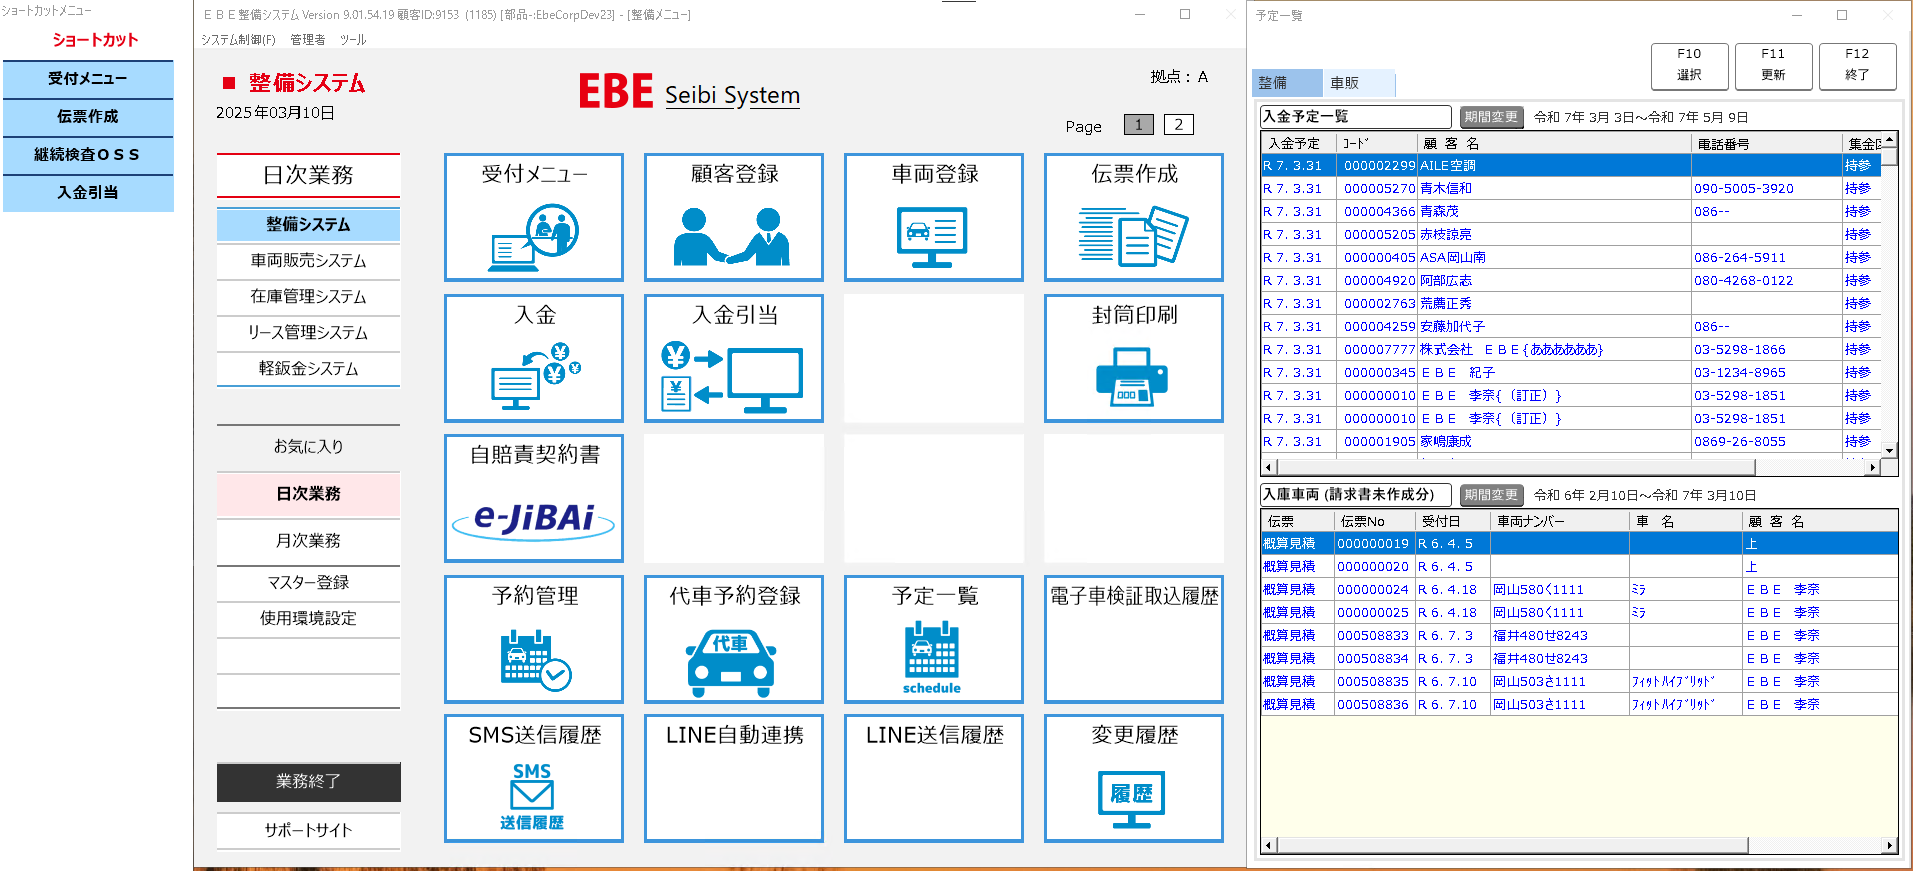The height and width of the screenshot is (871, 1913).
Task: Click 伝票作成 in the shortcut panel
Action: 88,117
